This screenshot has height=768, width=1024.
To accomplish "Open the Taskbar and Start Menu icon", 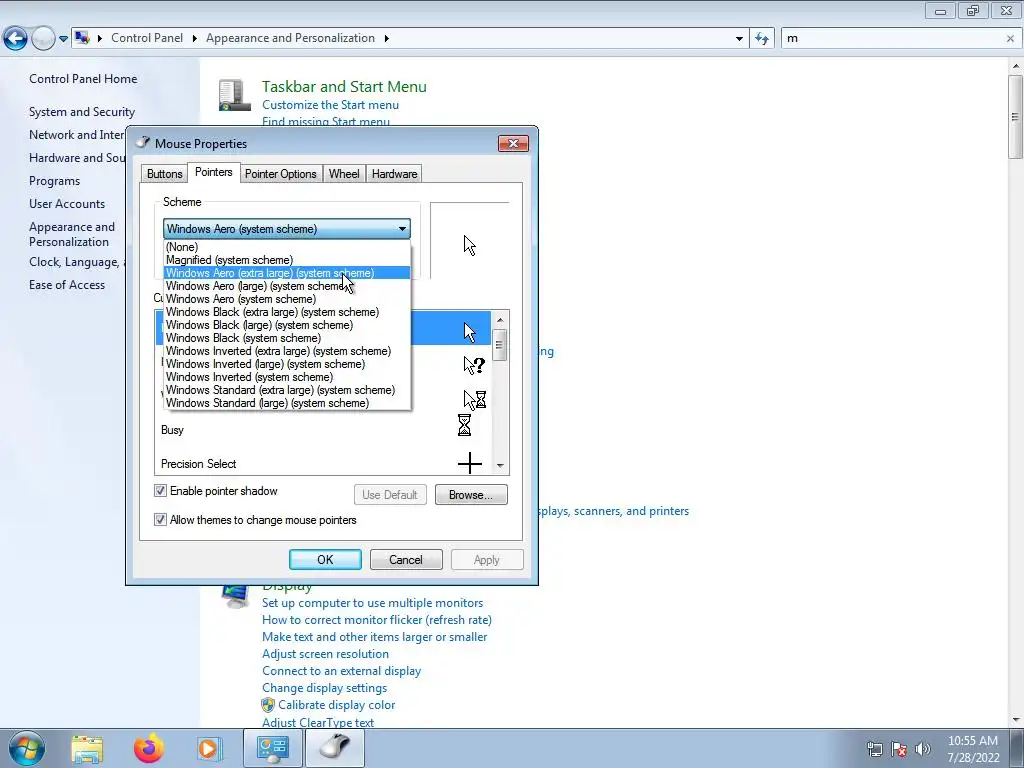I will pyautogui.click(x=234, y=95).
